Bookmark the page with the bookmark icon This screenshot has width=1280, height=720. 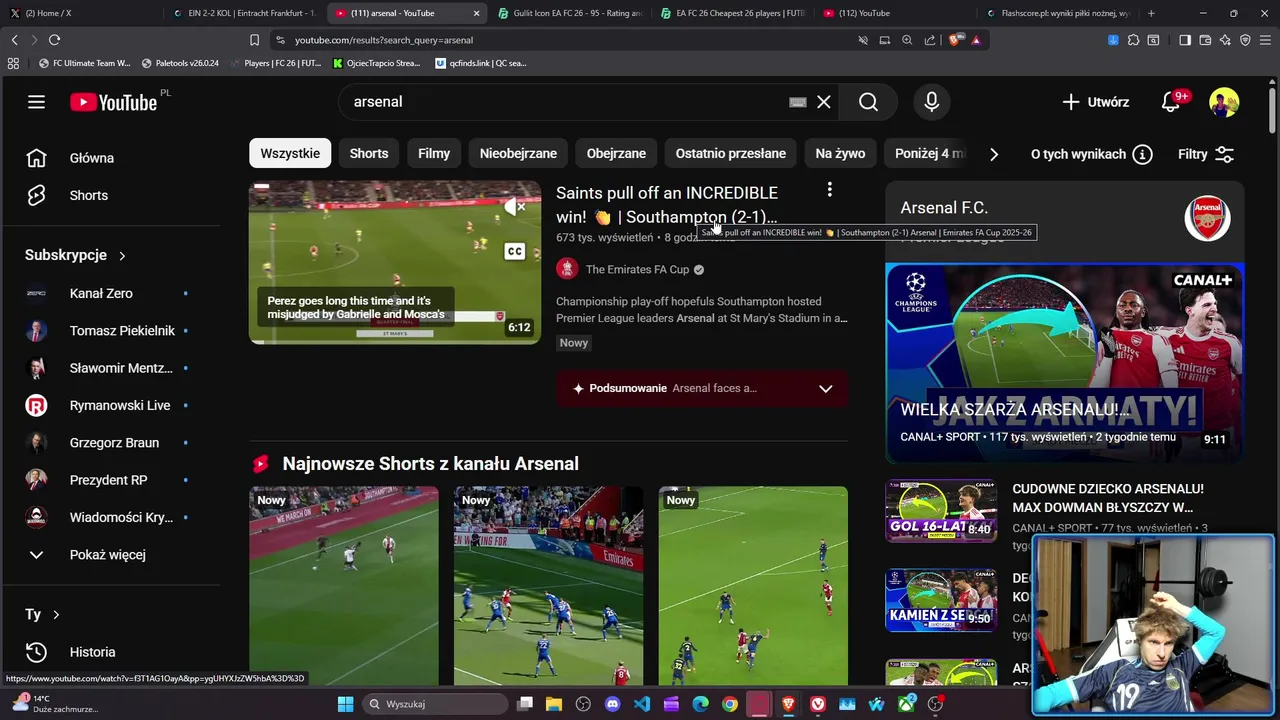coord(254,40)
